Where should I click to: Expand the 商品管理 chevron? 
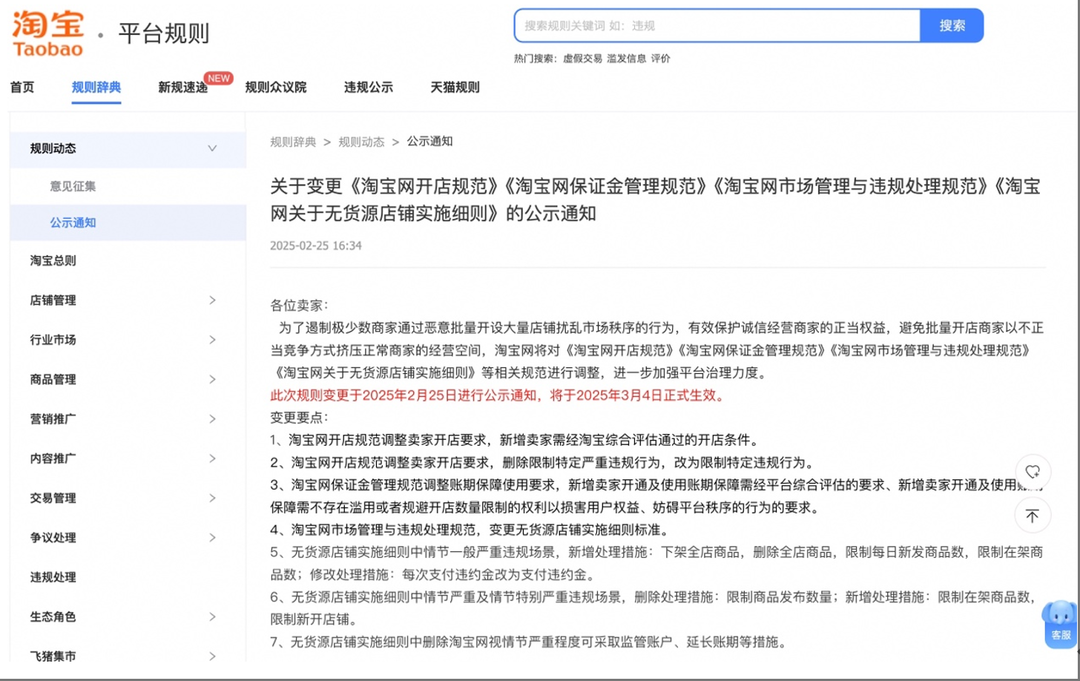point(212,379)
